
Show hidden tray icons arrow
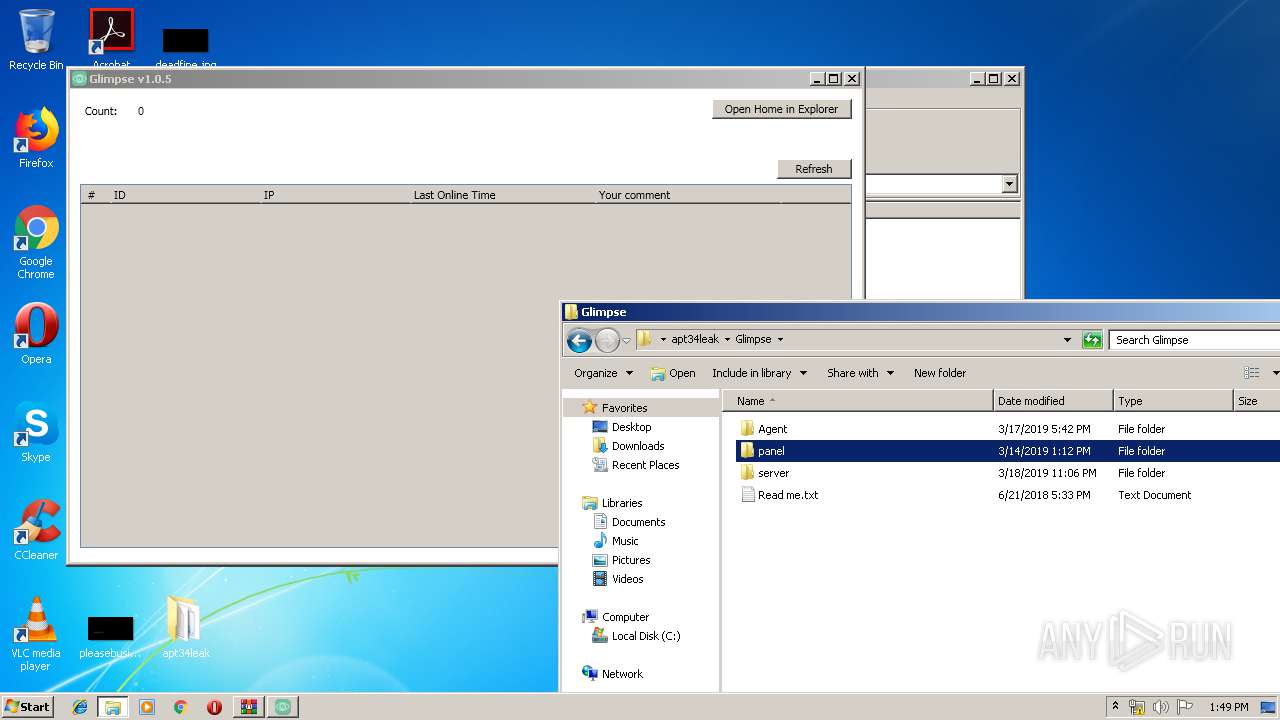[1115, 706]
